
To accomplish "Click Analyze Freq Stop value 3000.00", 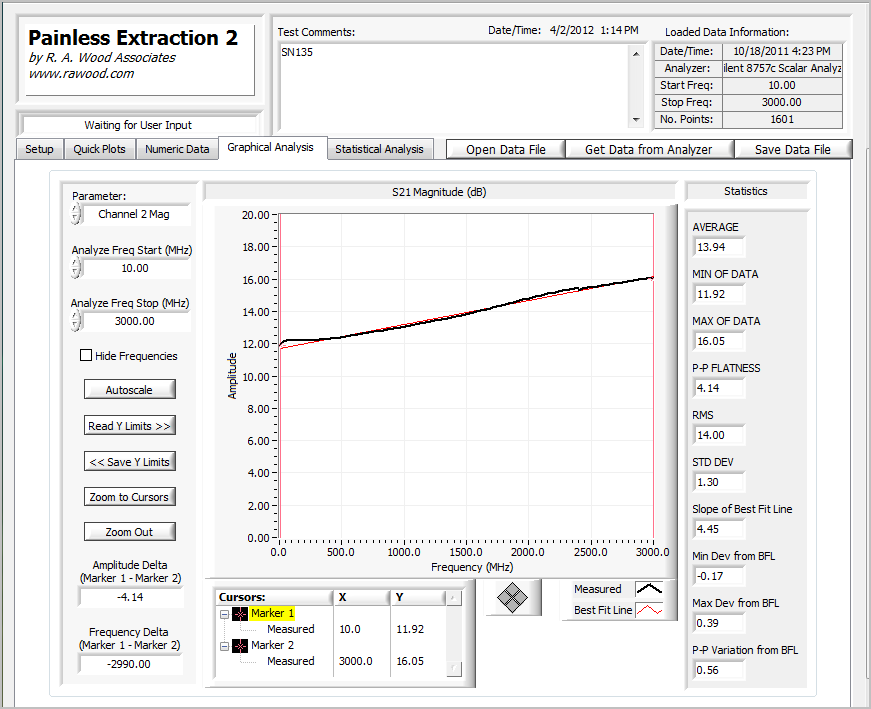I will point(136,321).
